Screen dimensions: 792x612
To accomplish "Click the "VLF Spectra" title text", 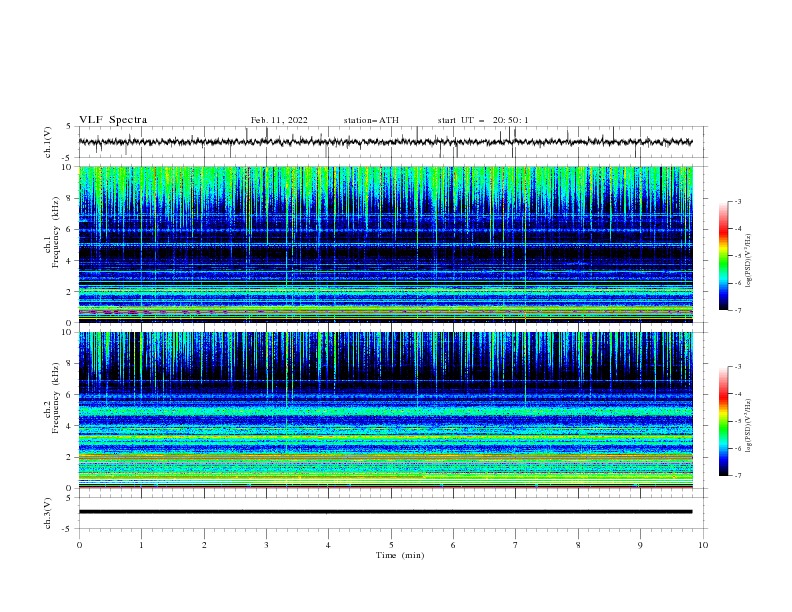I will (113, 120).
